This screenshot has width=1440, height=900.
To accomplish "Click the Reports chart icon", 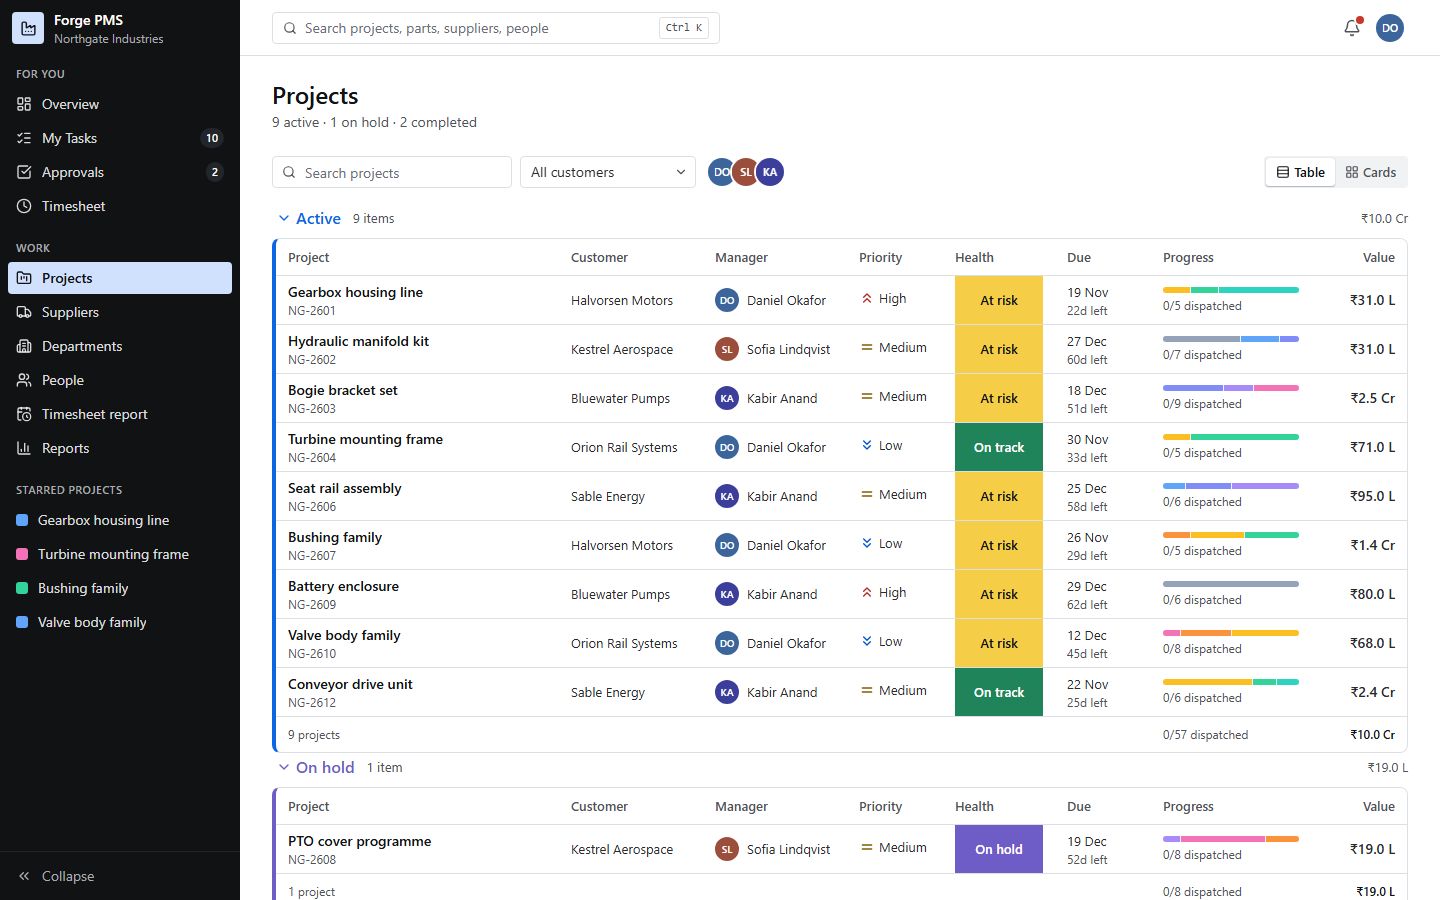I will [x=24, y=448].
